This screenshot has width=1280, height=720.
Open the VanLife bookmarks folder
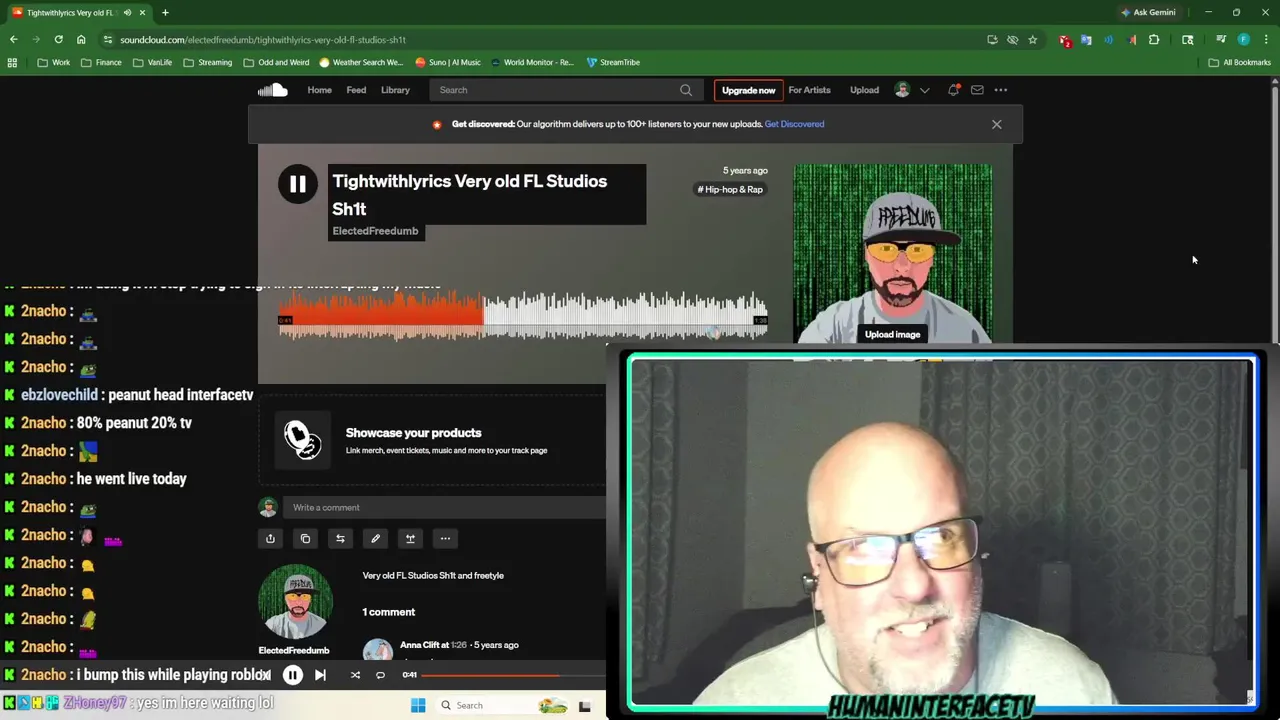click(x=152, y=62)
